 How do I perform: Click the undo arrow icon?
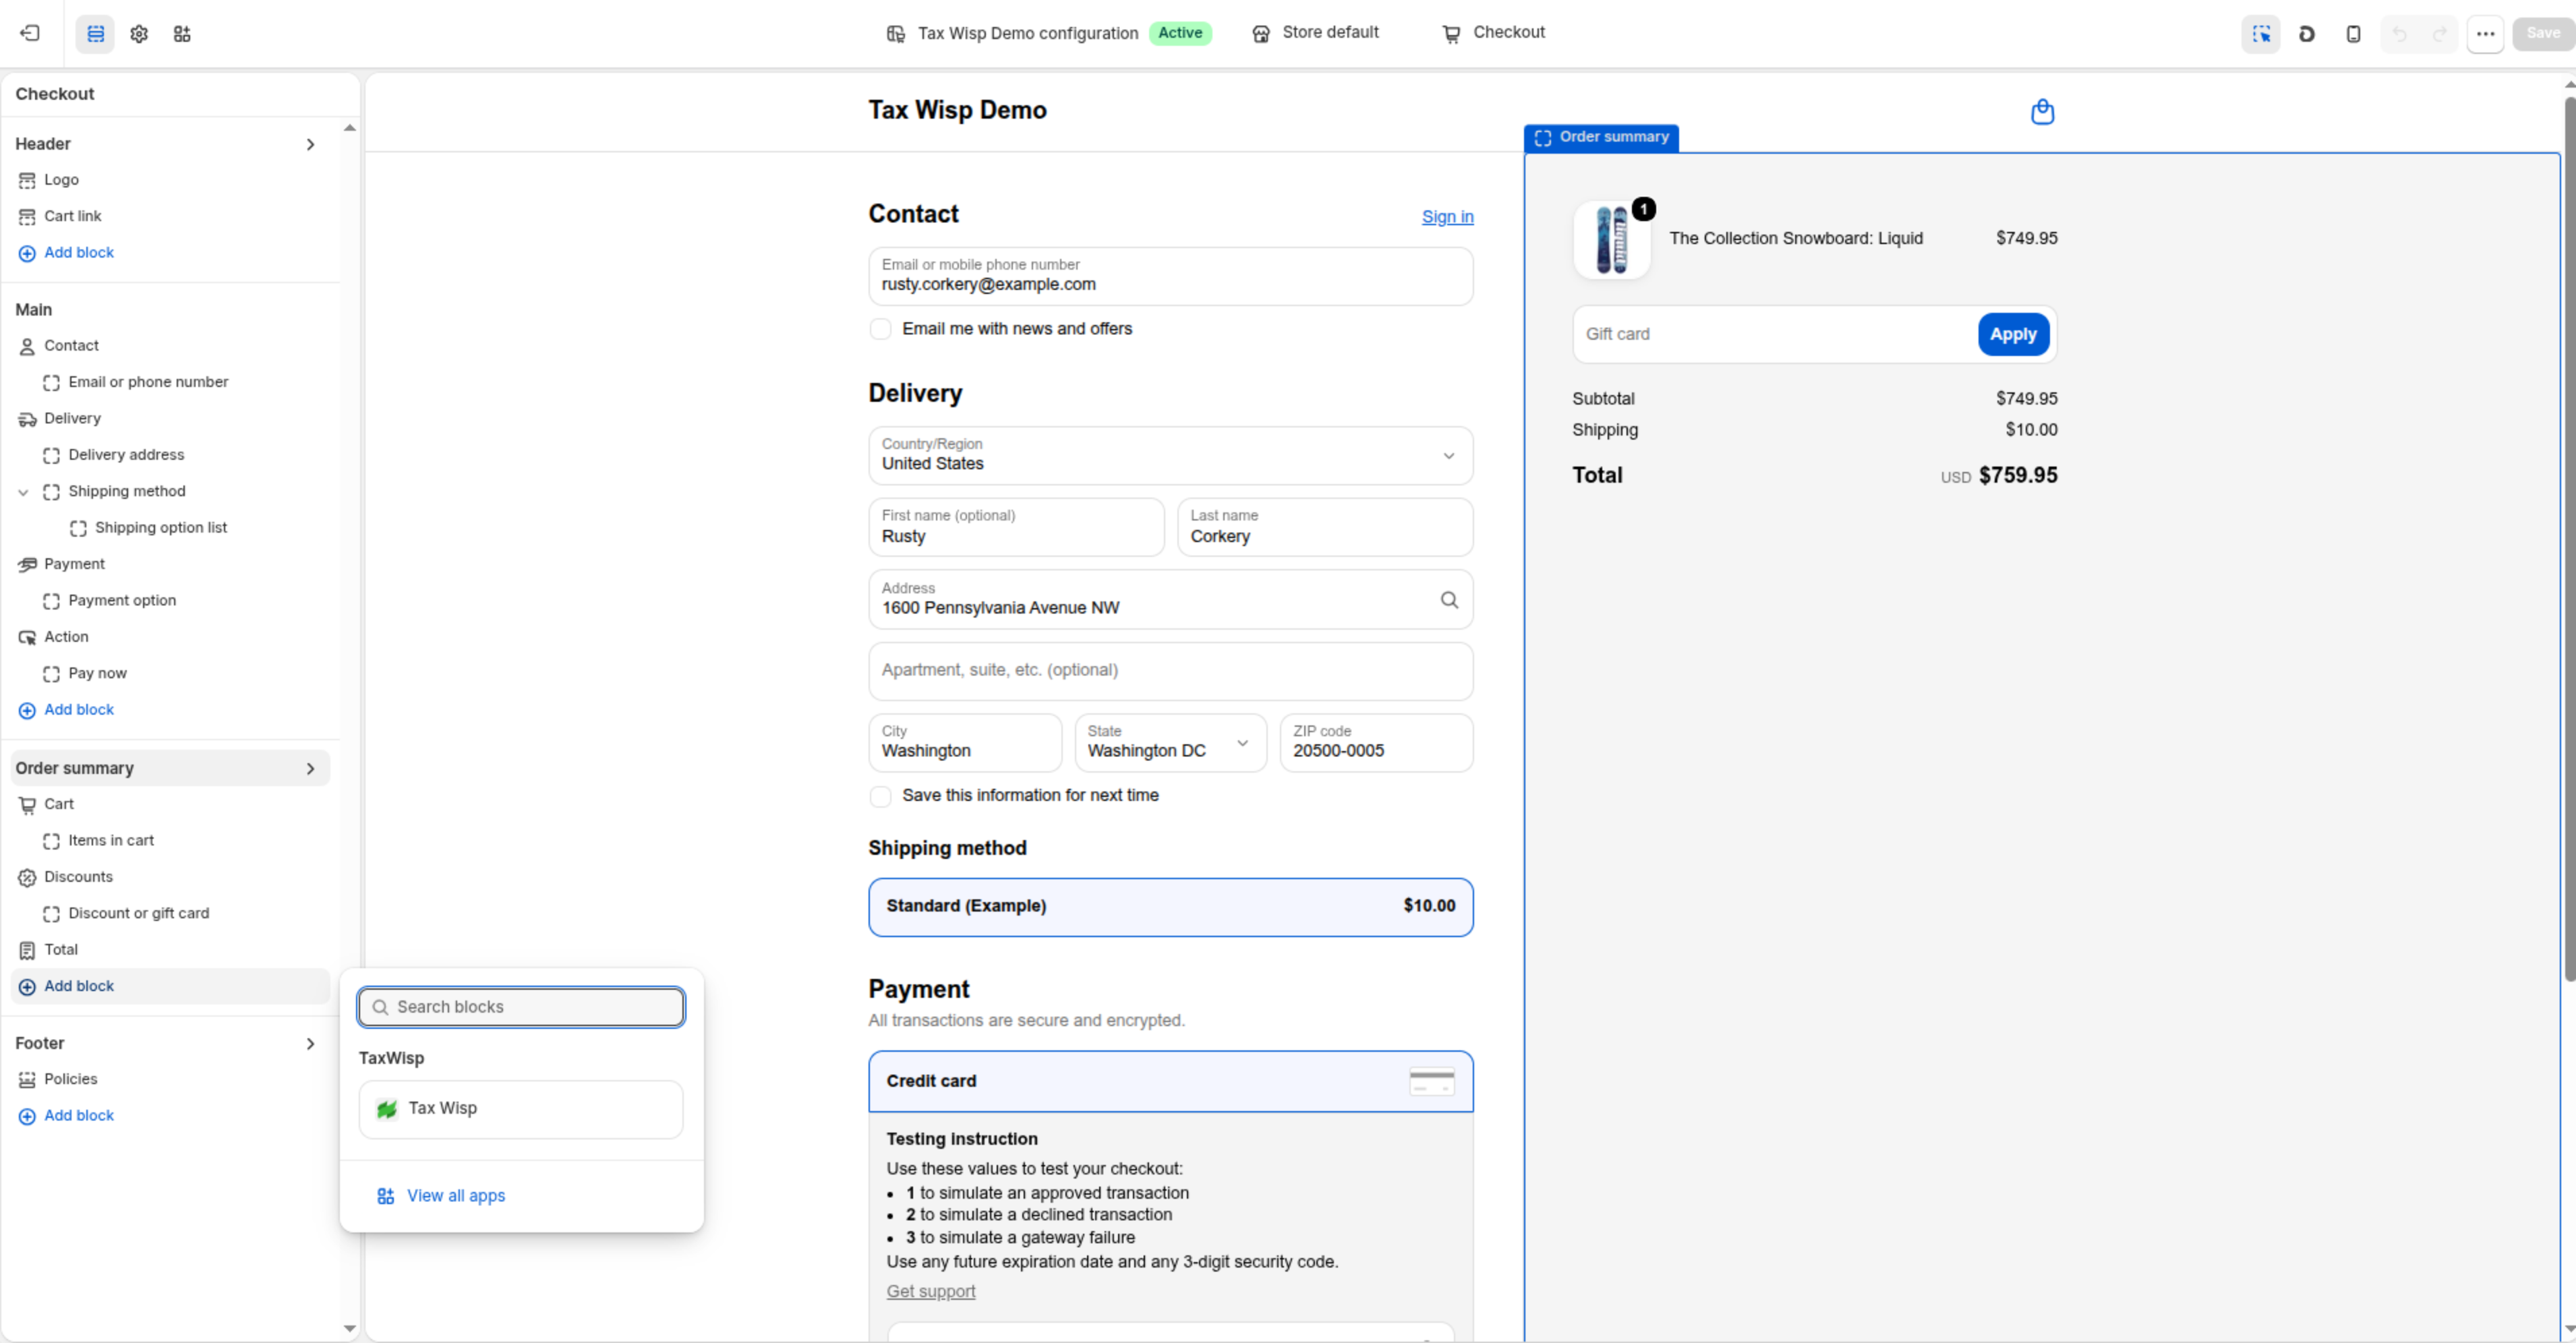tap(2399, 33)
